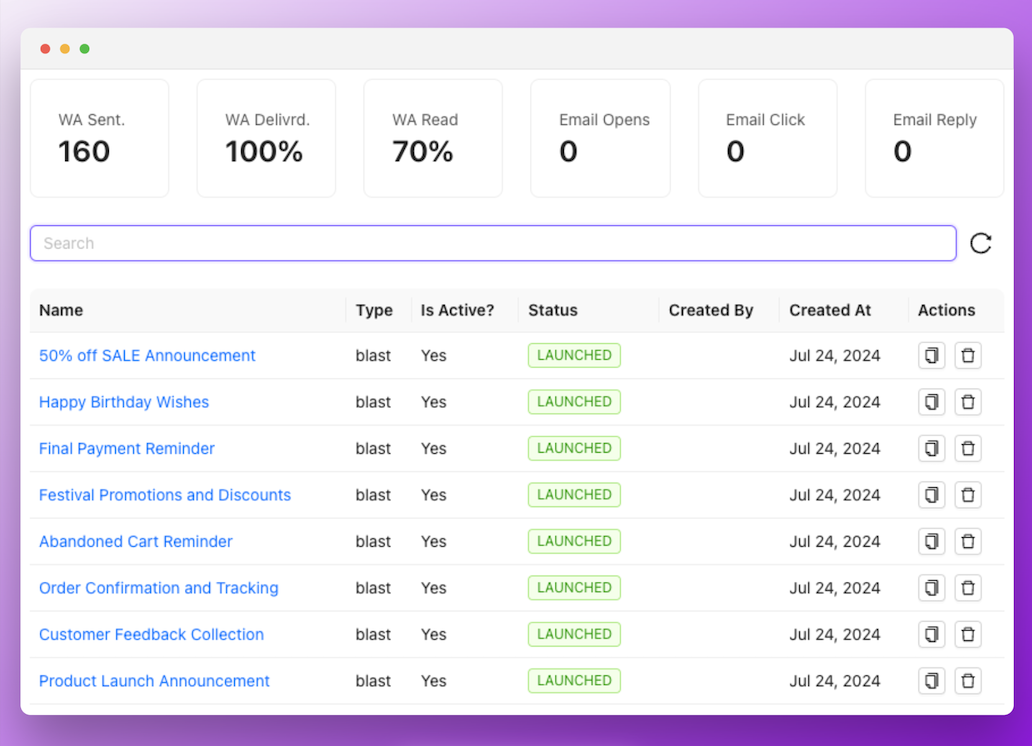
Task: Open the Abandoned Cart Reminder campaign
Action: (x=136, y=542)
